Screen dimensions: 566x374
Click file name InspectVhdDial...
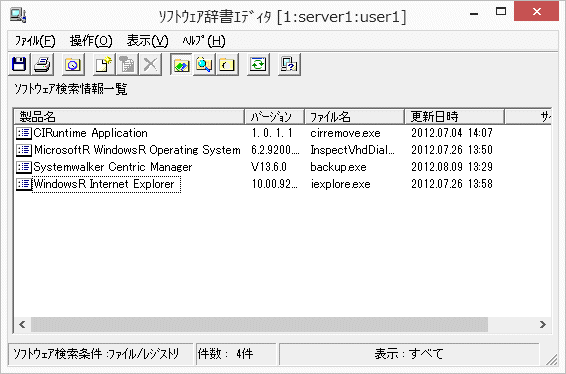pos(352,150)
